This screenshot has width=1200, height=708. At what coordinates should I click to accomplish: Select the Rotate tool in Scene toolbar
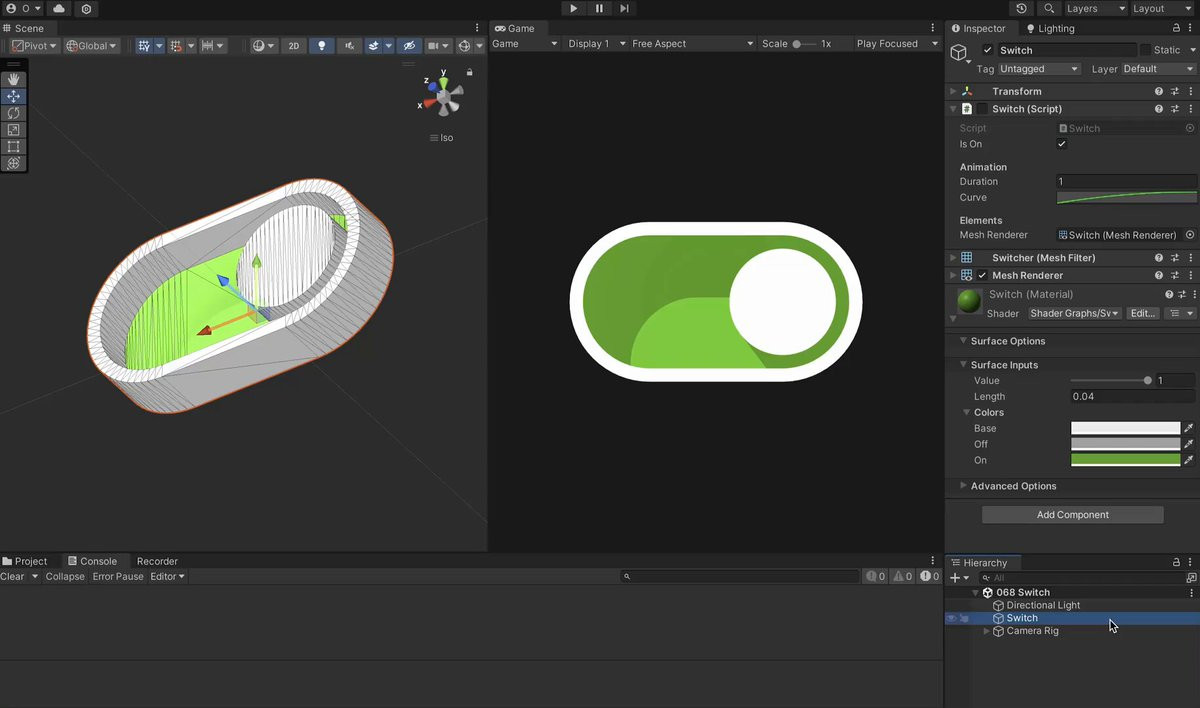click(x=13, y=113)
